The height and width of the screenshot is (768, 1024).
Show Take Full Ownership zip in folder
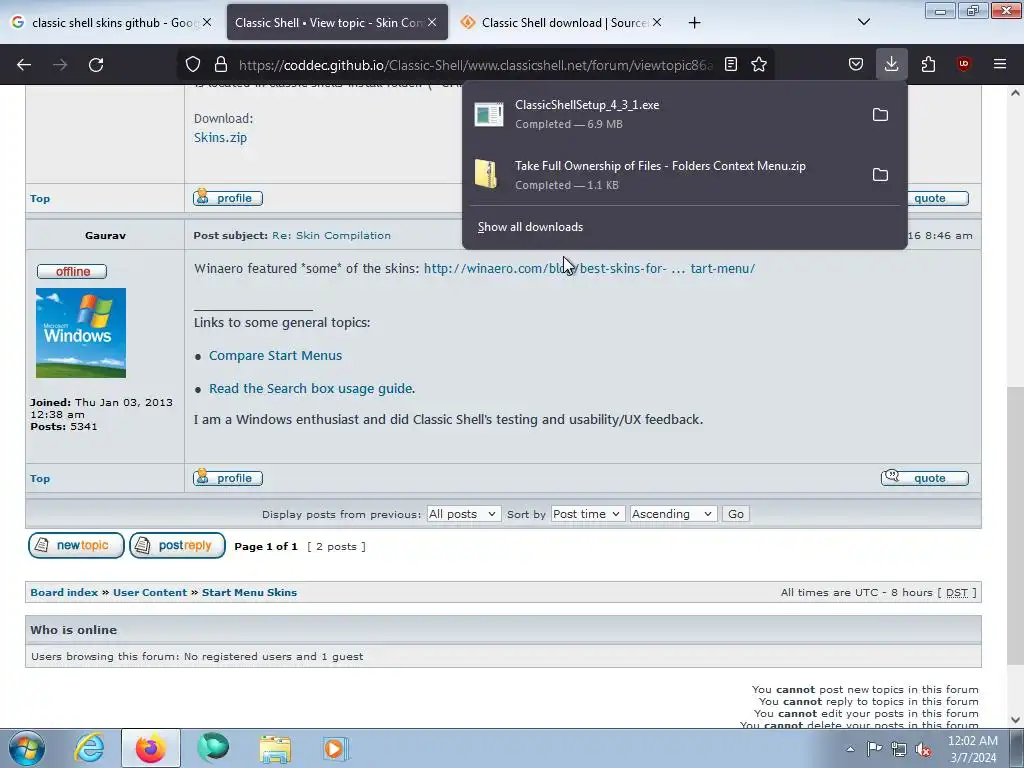880,174
